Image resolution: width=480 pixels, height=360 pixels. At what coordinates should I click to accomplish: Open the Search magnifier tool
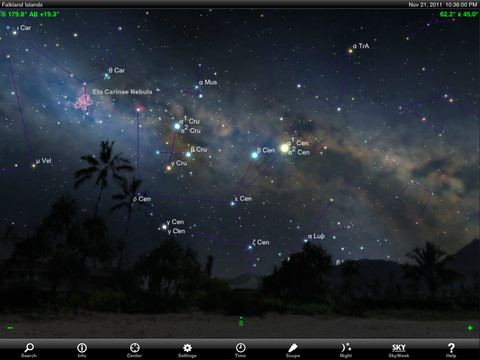29,350
